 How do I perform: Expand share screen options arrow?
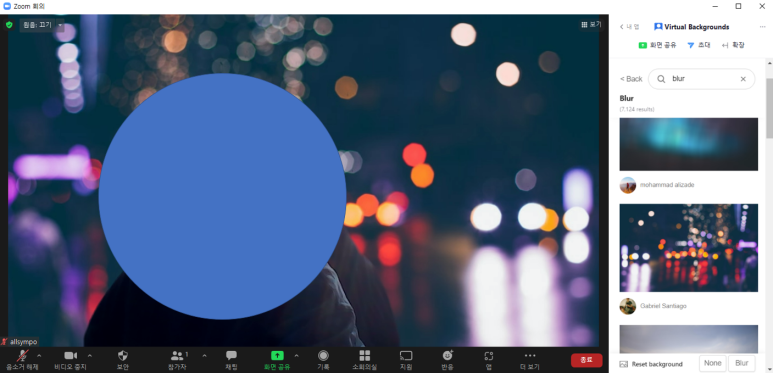296,356
